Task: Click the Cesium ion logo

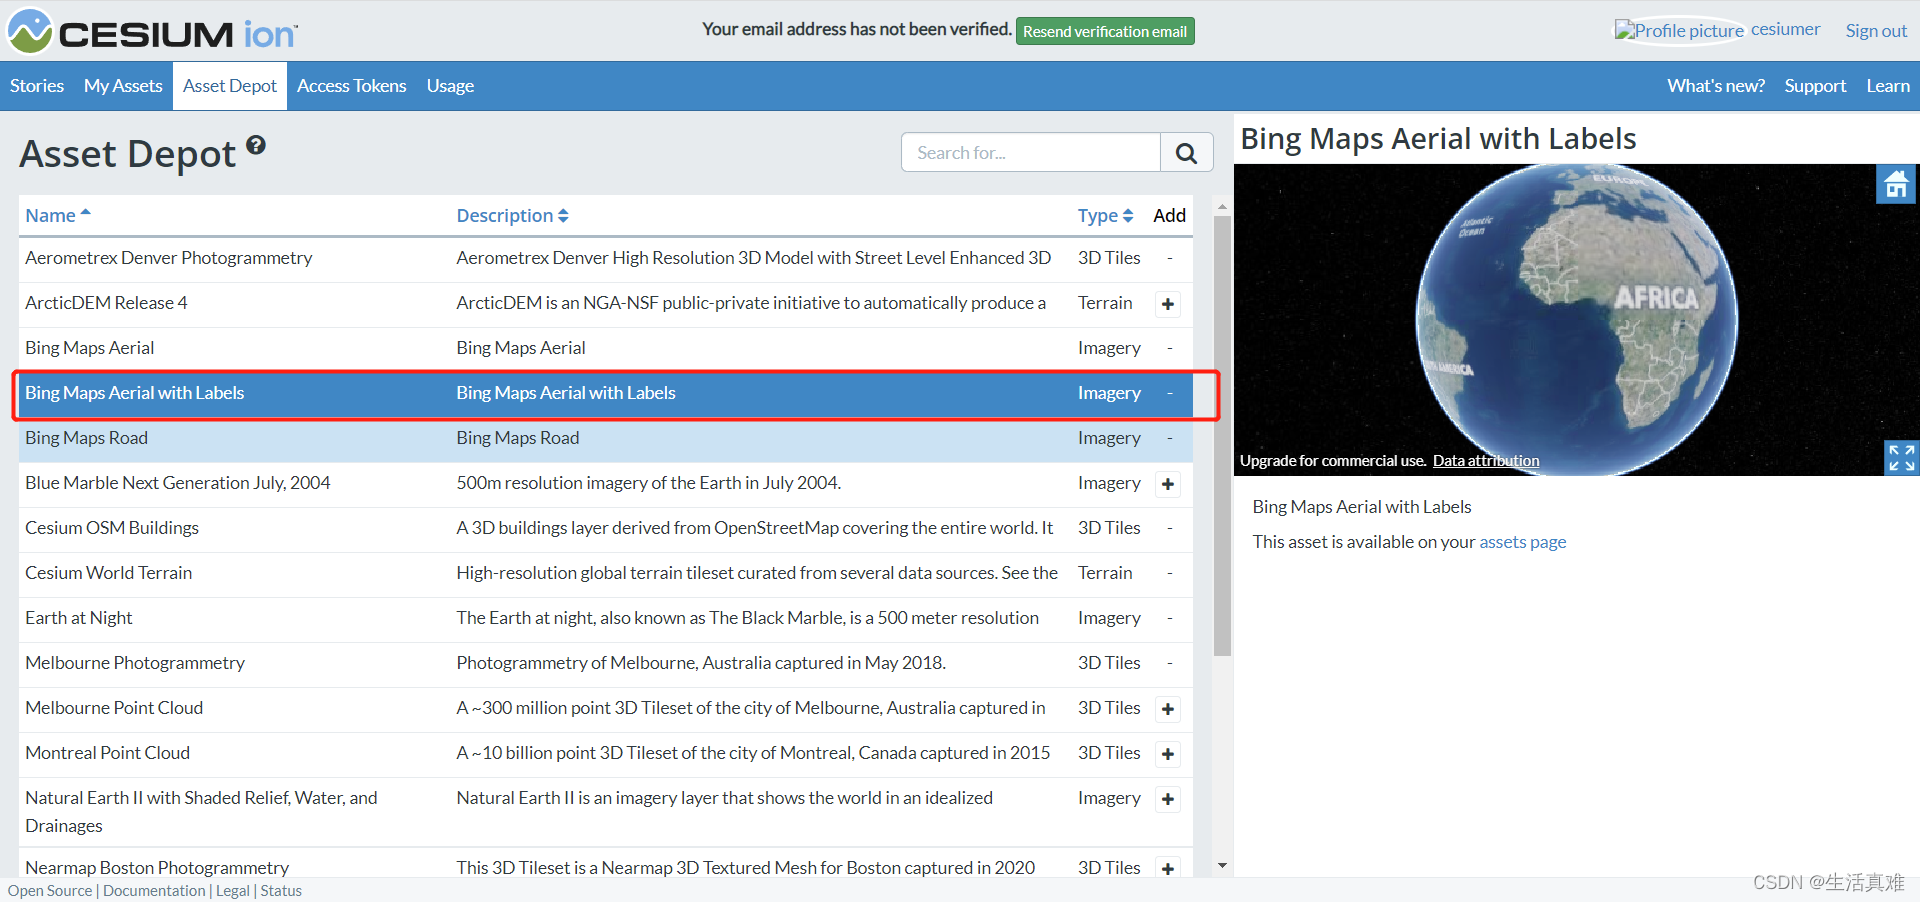Action: (153, 31)
